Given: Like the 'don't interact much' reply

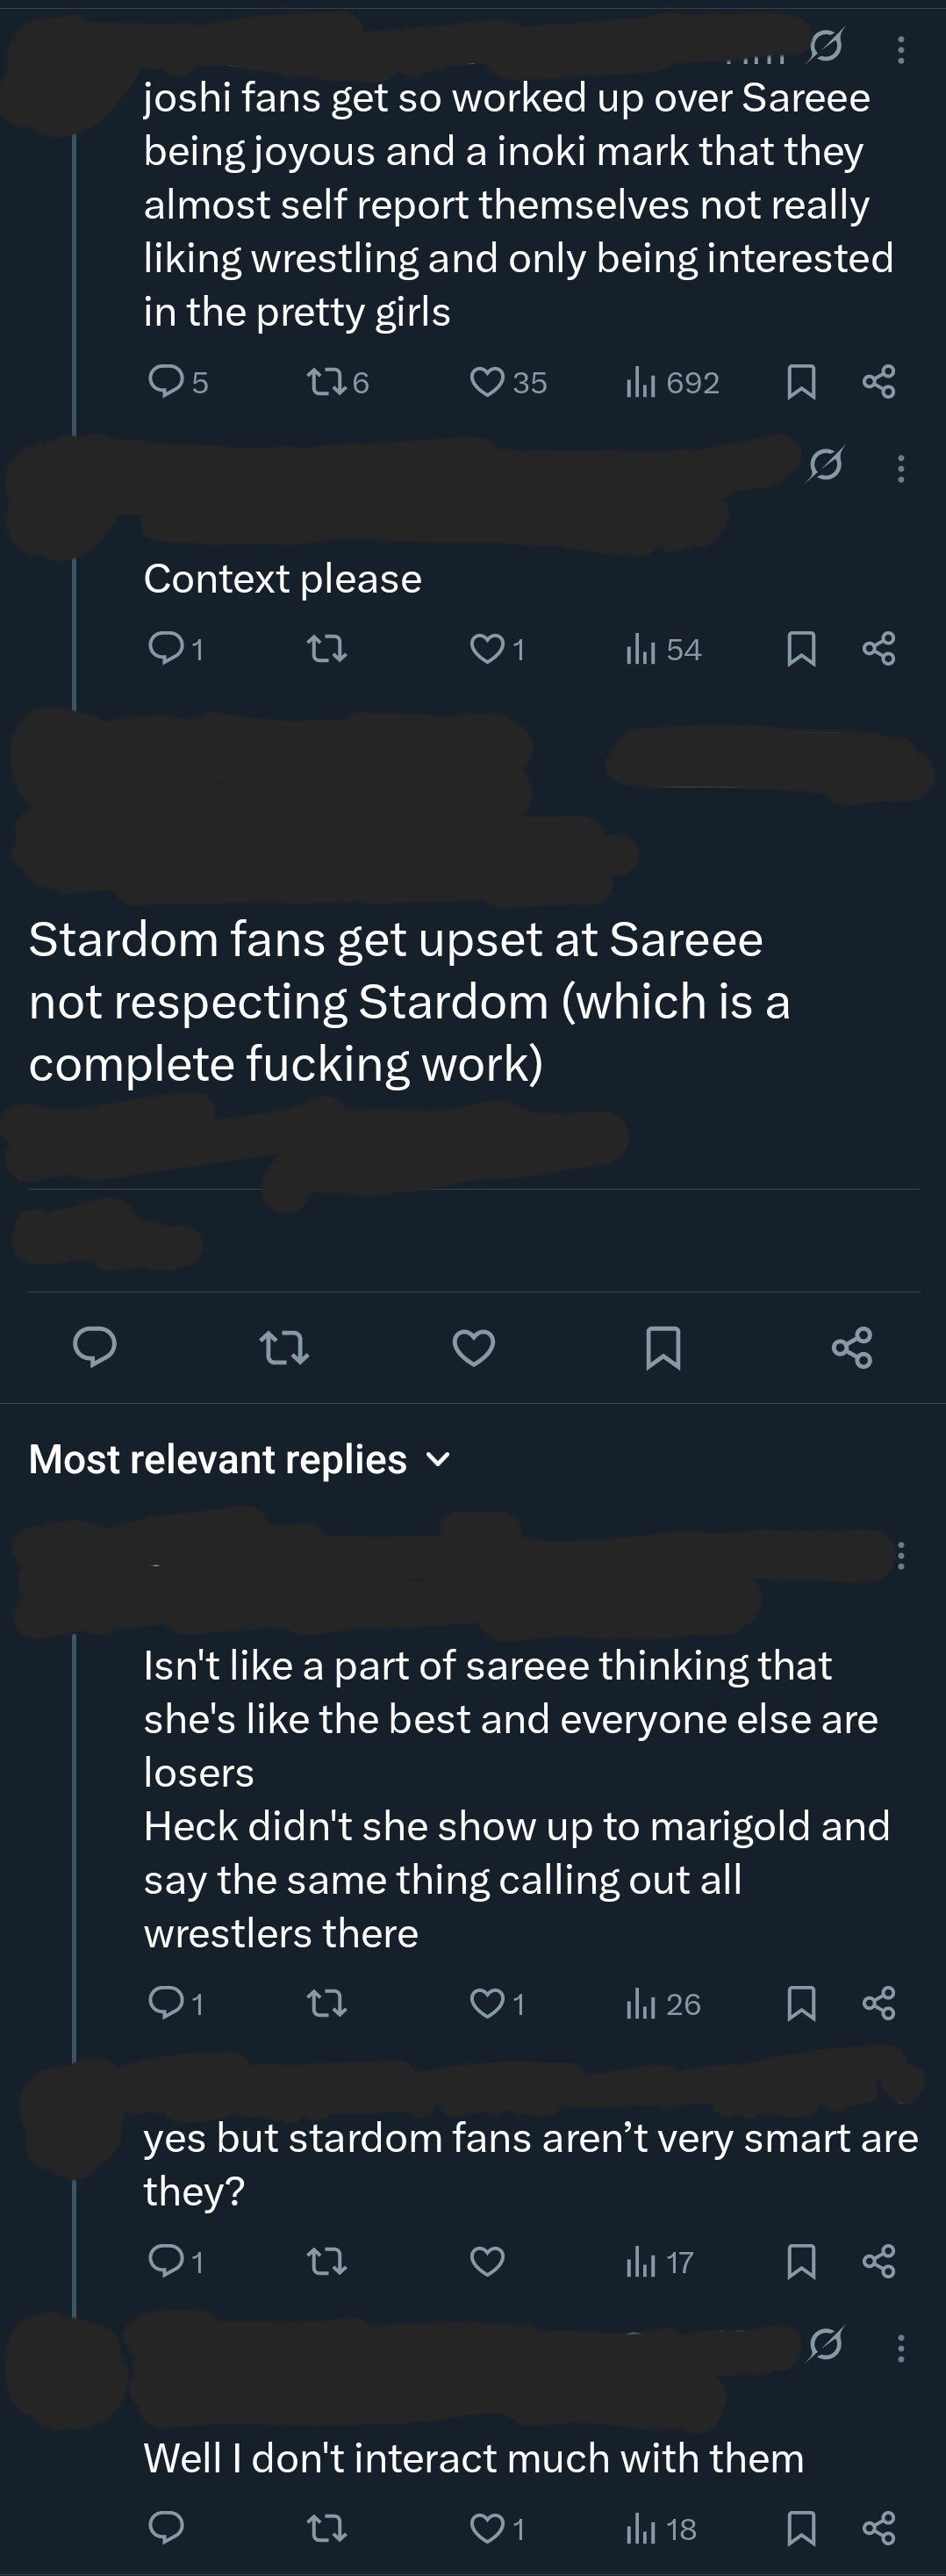Looking at the screenshot, I should [x=488, y=2529].
